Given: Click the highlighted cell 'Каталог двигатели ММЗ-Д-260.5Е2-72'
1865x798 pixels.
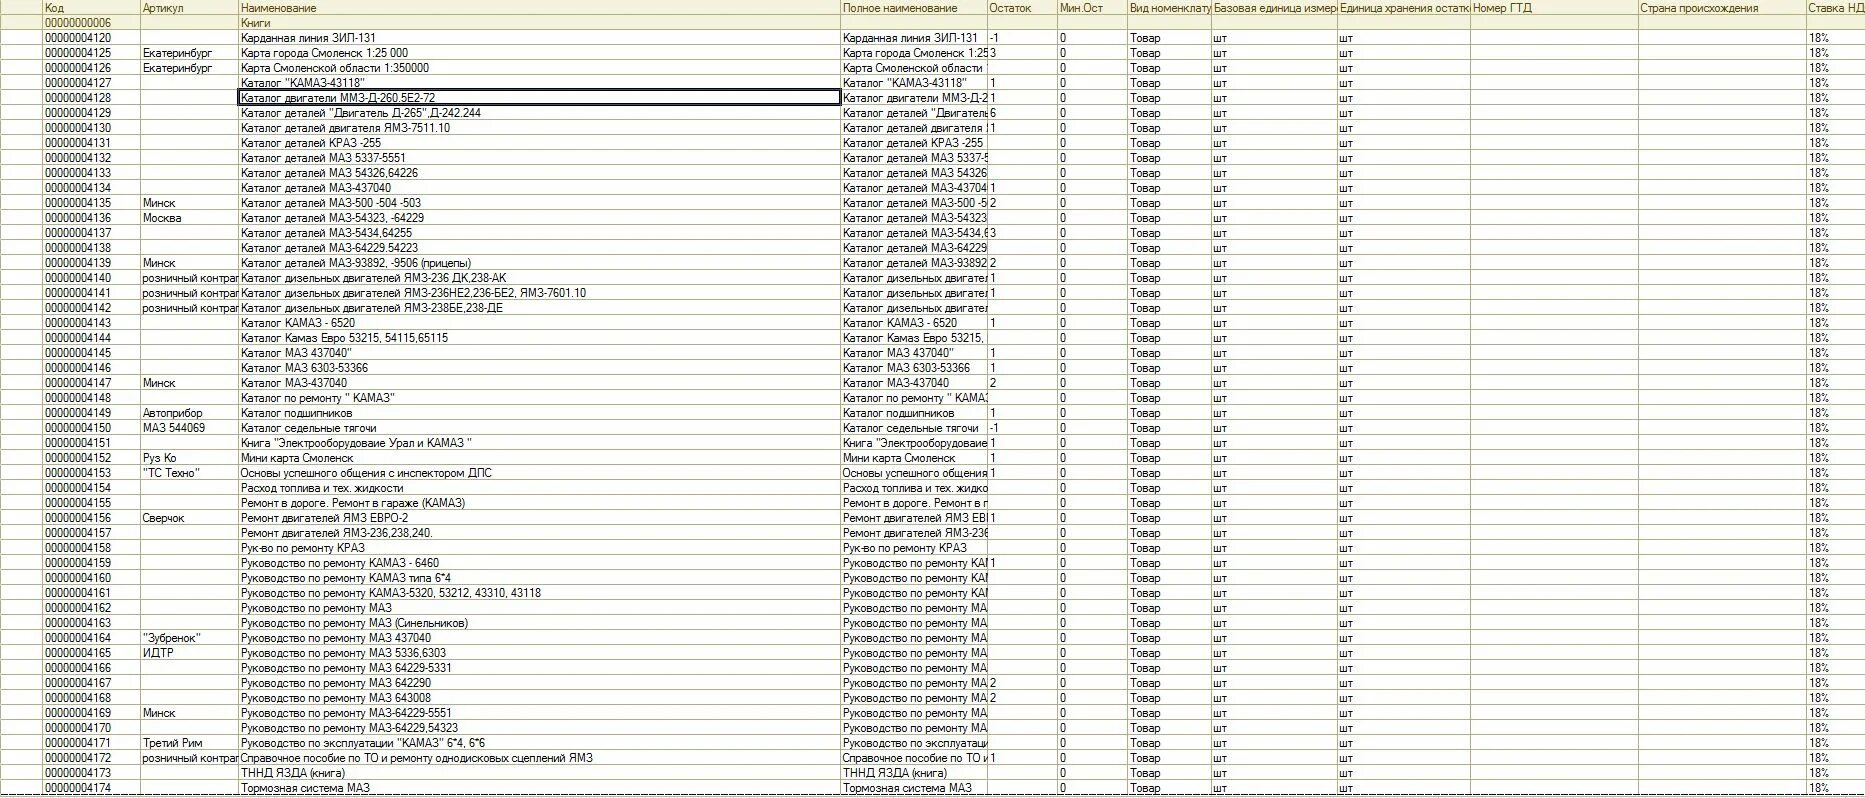Looking at the screenshot, I should pos(539,98).
